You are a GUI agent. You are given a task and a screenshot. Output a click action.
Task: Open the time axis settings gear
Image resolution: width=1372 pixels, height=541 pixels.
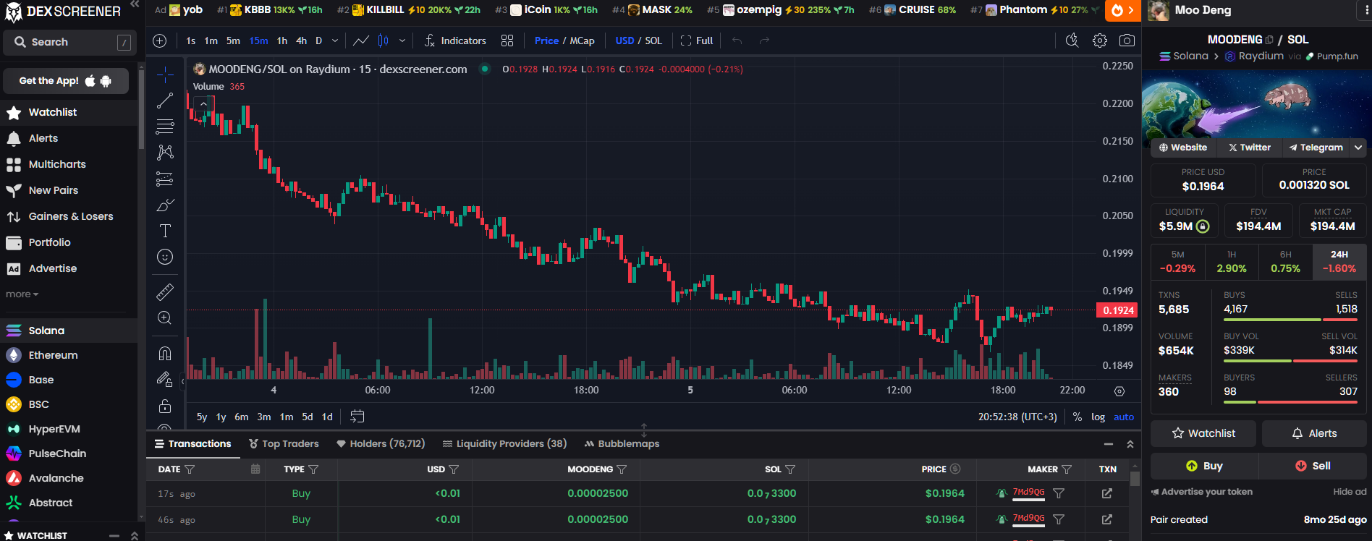pyautogui.click(x=1119, y=391)
